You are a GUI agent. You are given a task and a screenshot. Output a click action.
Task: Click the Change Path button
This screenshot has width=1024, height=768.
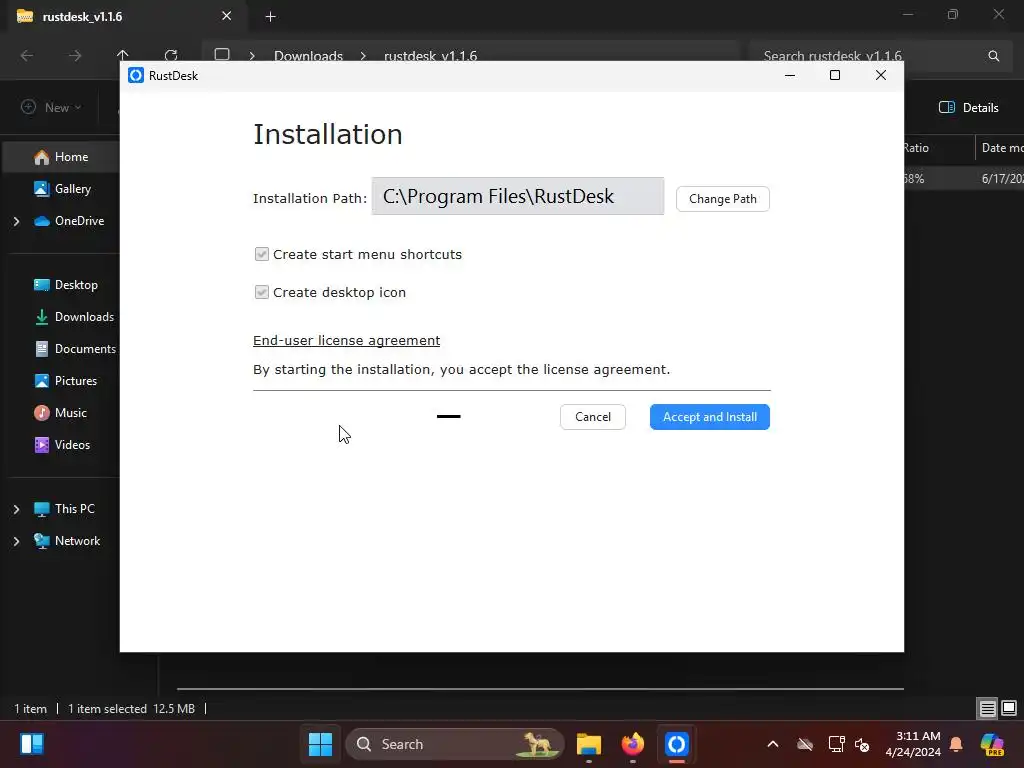pos(722,199)
